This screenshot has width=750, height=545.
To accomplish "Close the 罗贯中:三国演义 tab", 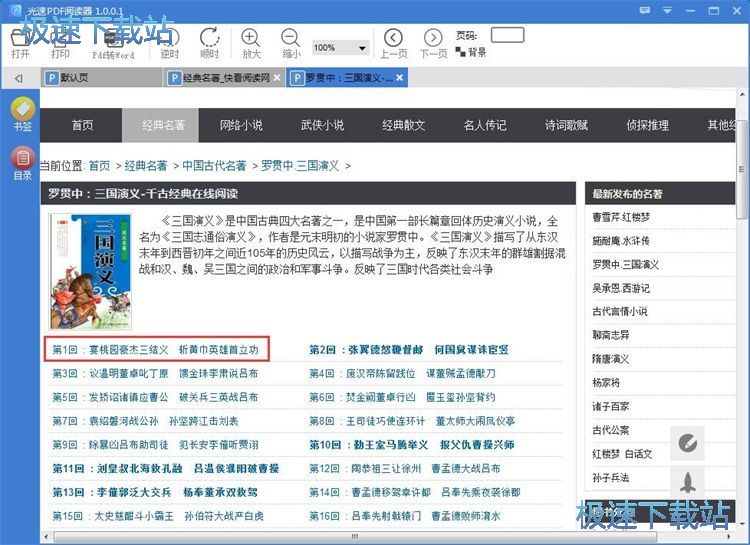I will [x=399, y=78].
